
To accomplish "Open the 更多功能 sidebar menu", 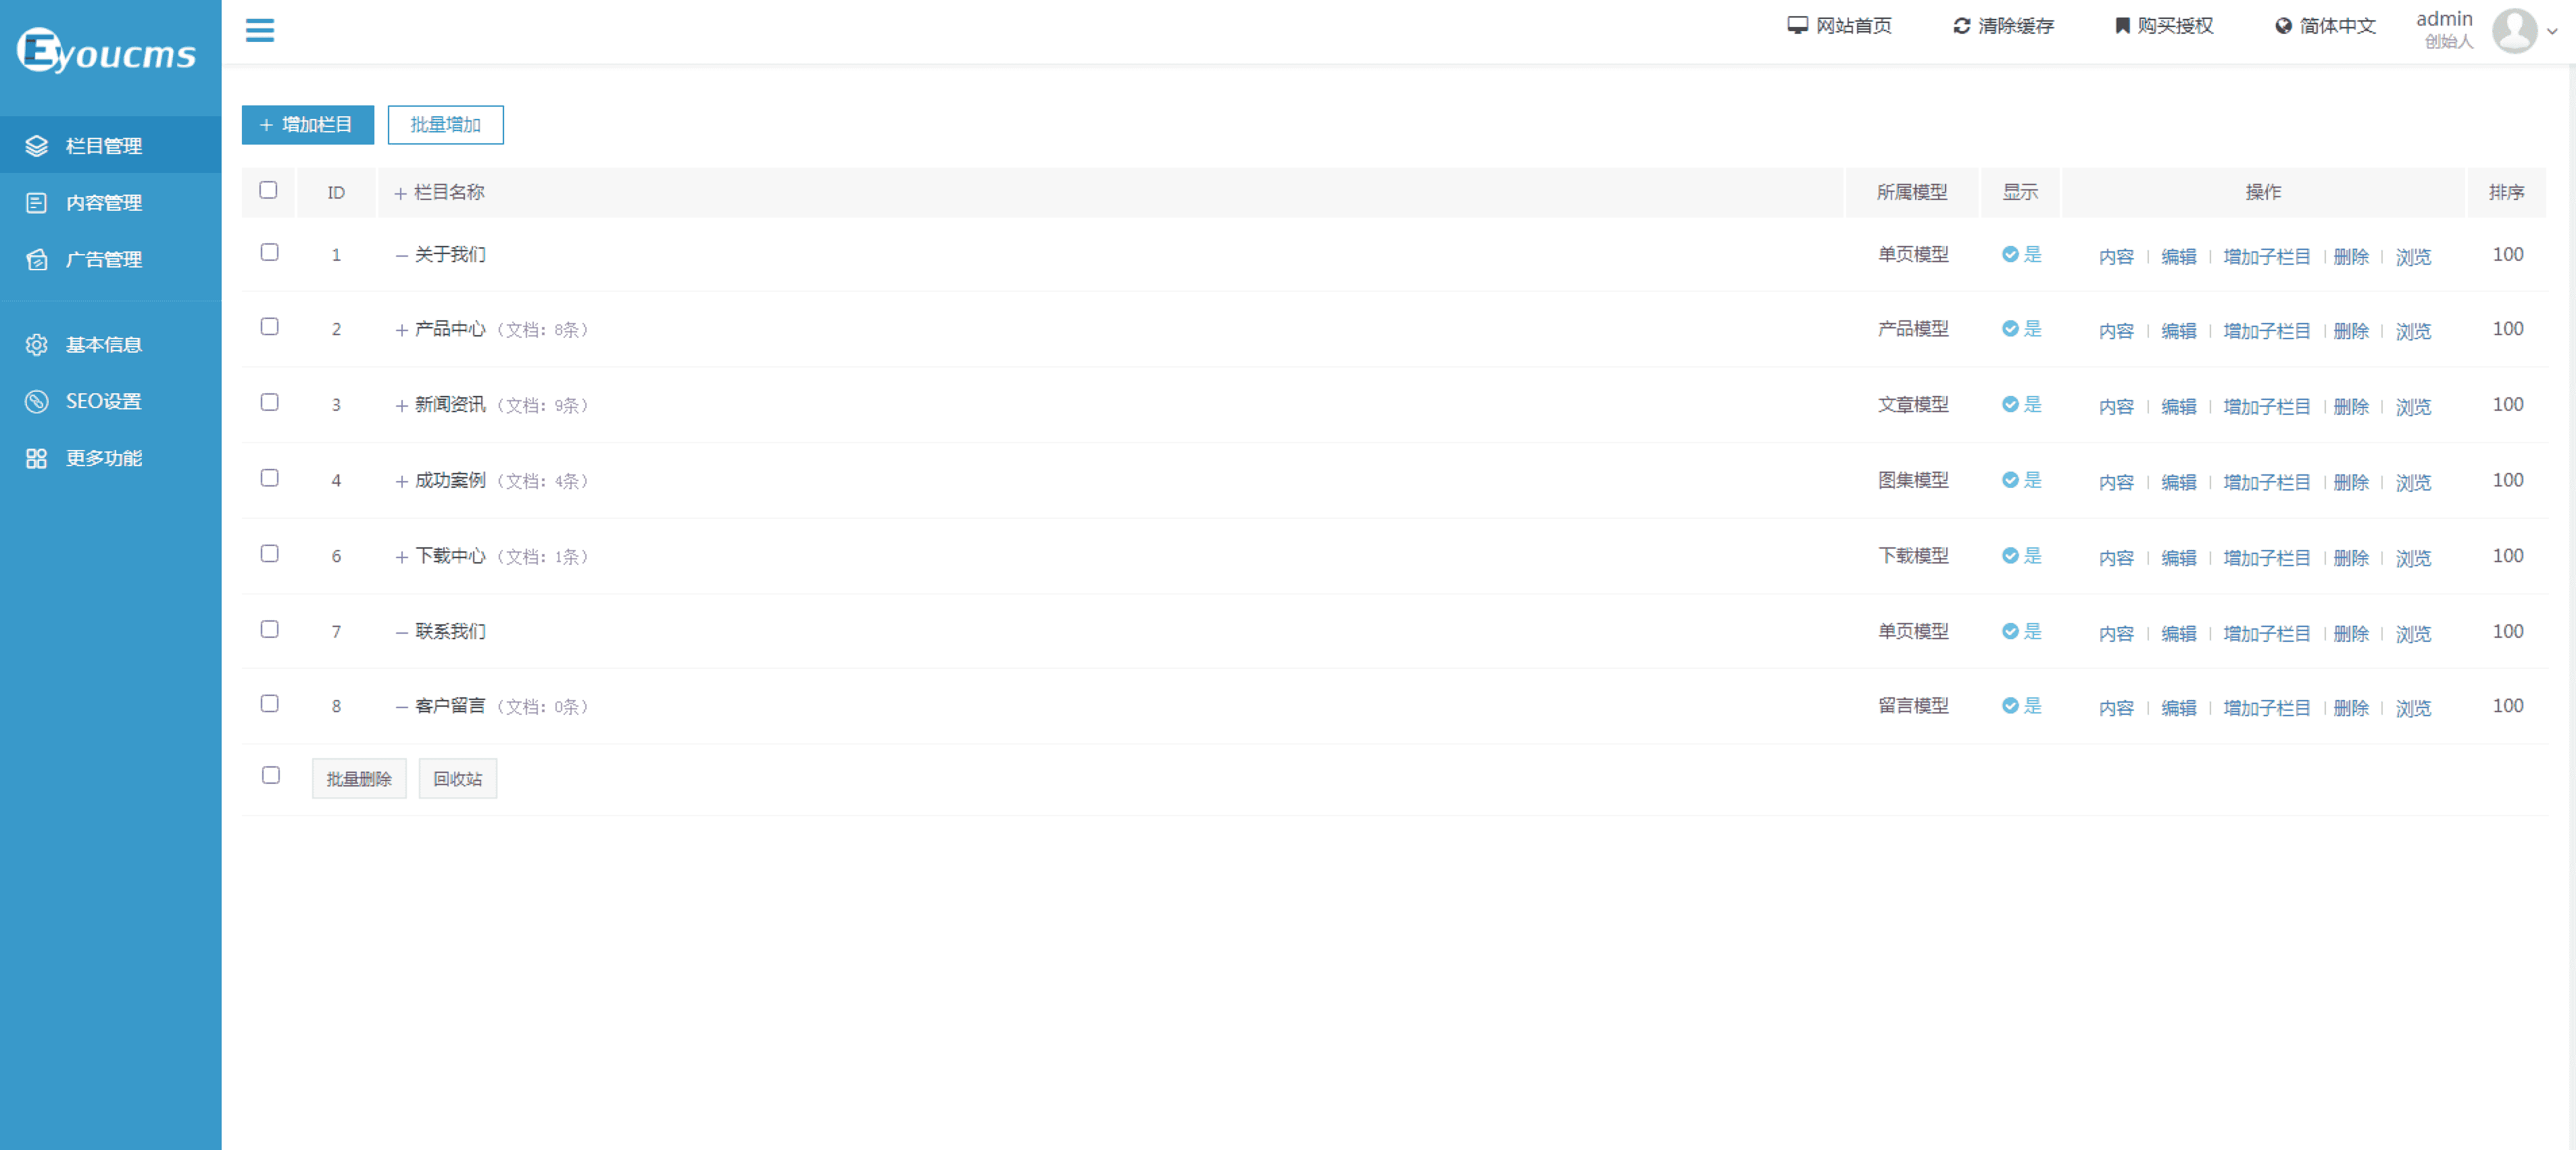I will [111, 459].
